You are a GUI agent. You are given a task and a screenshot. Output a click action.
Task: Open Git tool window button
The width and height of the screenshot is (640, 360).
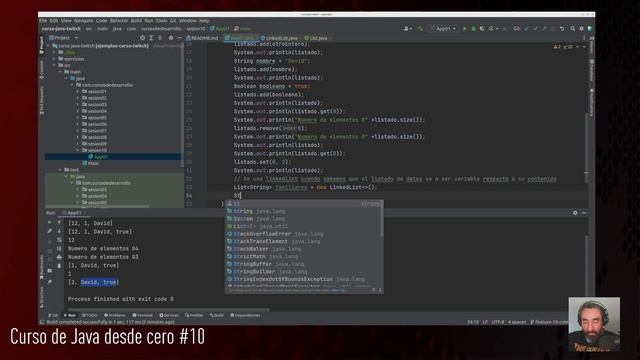[x=53, y=315]
